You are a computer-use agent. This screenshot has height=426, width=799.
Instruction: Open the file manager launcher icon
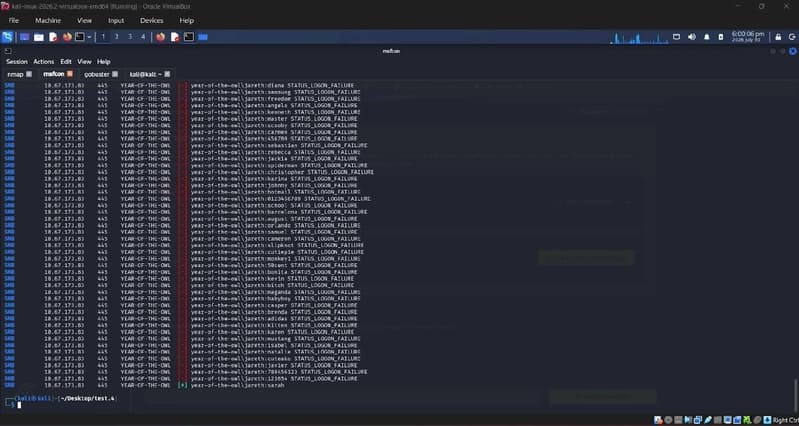[x=39, y=37]
